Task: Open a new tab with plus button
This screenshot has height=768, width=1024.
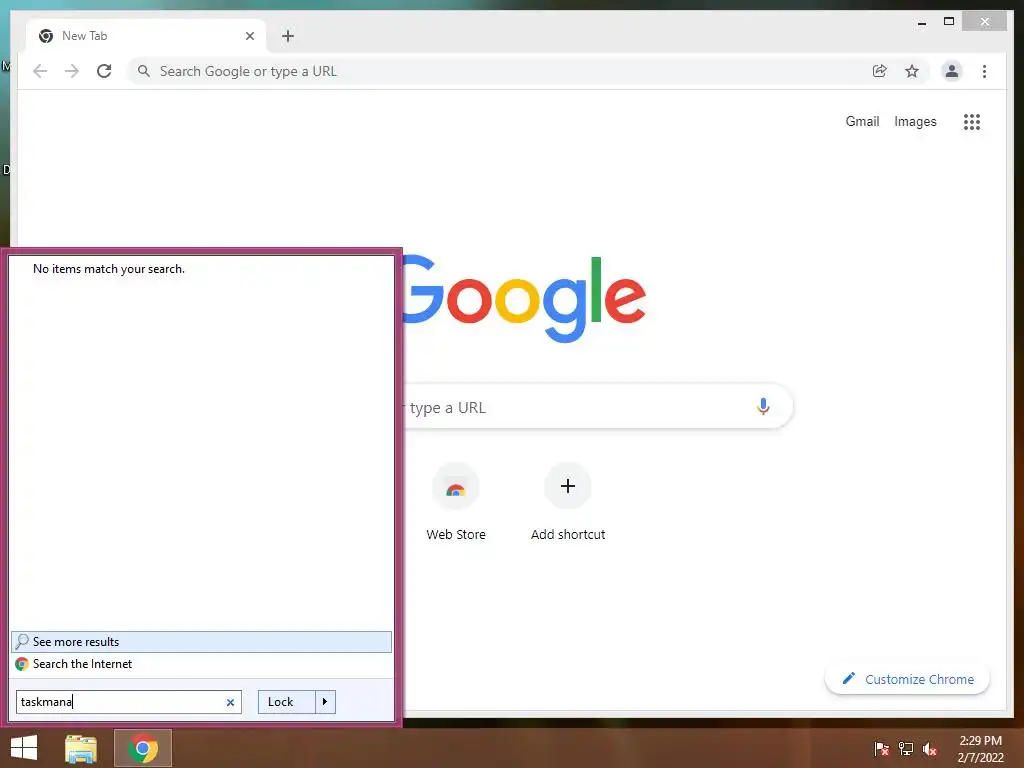Action: coord(288,36)
